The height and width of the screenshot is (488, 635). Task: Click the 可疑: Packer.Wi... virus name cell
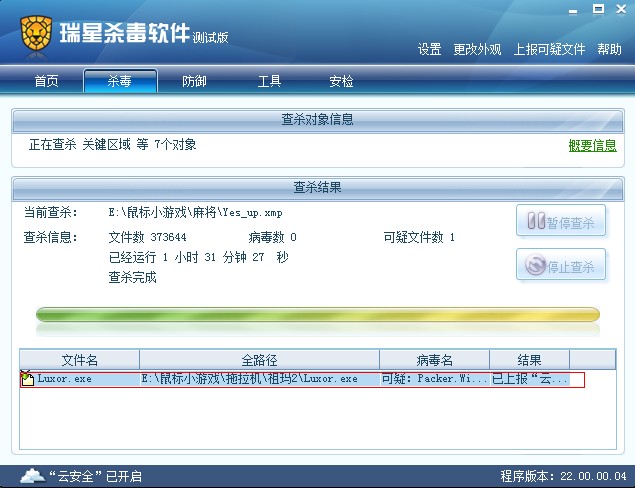pos(434,379)
